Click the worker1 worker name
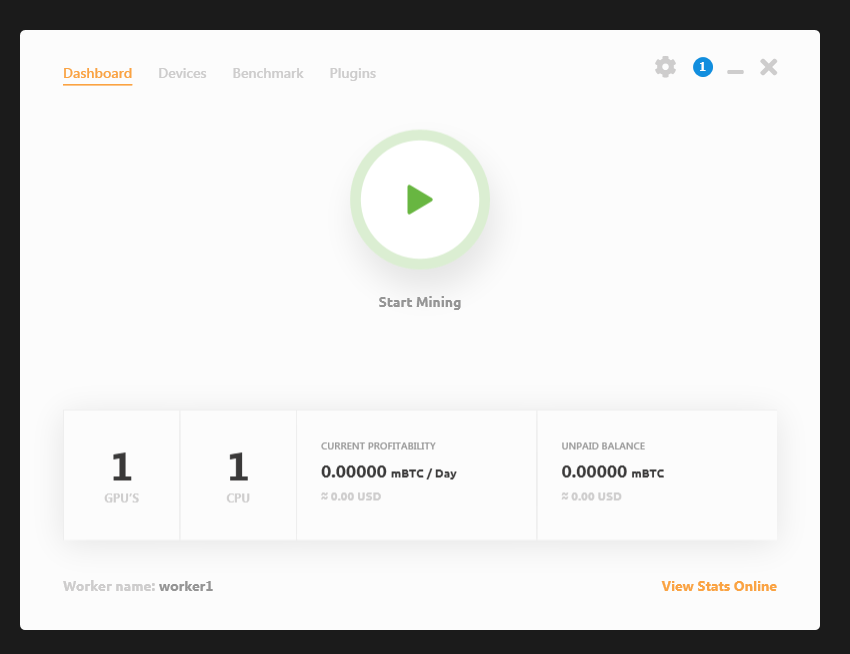The height and width of the screenshot is (654, 850). [186, 586]
